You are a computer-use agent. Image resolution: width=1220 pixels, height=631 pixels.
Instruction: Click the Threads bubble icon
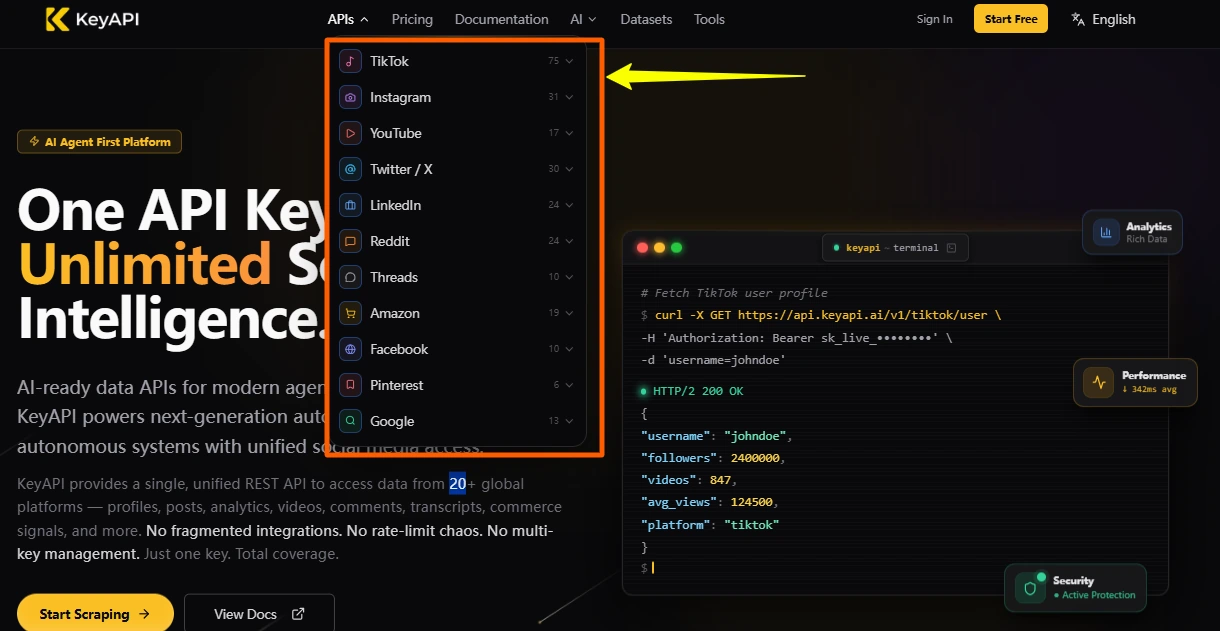pyautogui.click(x=350, y=277)
